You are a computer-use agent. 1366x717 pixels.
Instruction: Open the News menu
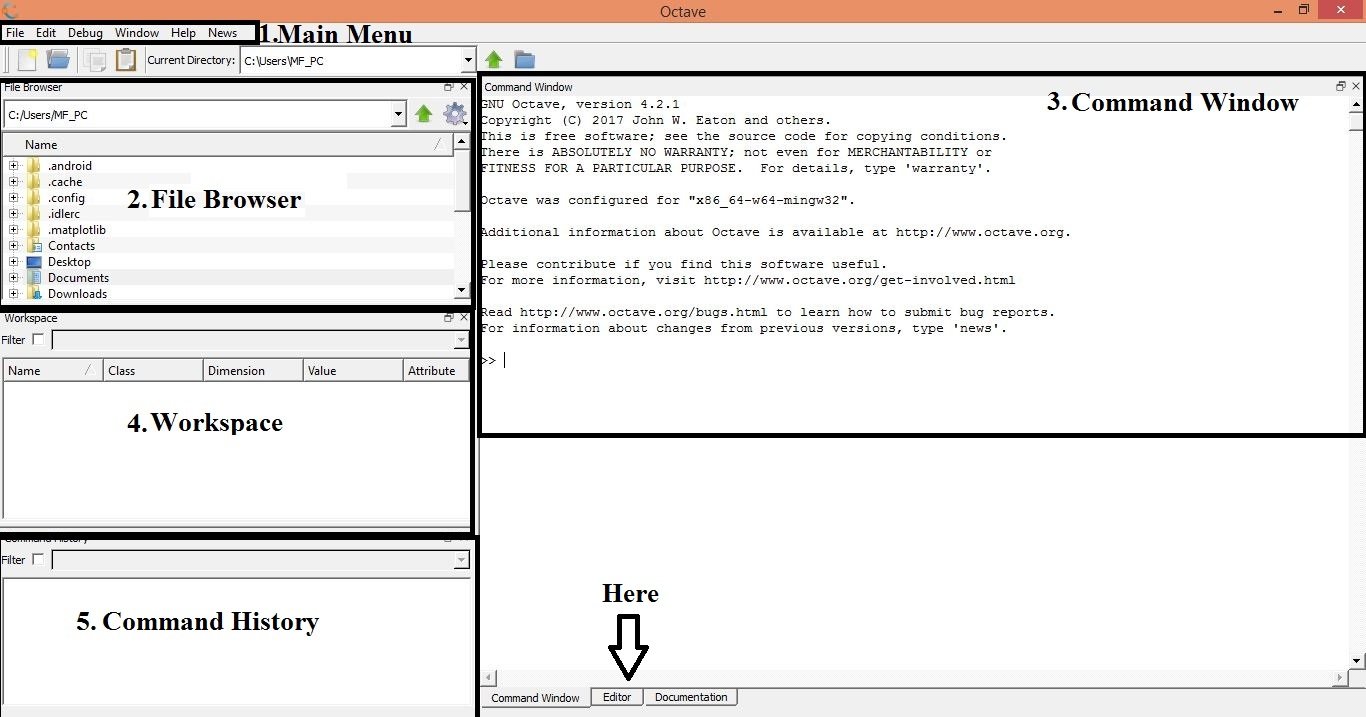[222, 33]
